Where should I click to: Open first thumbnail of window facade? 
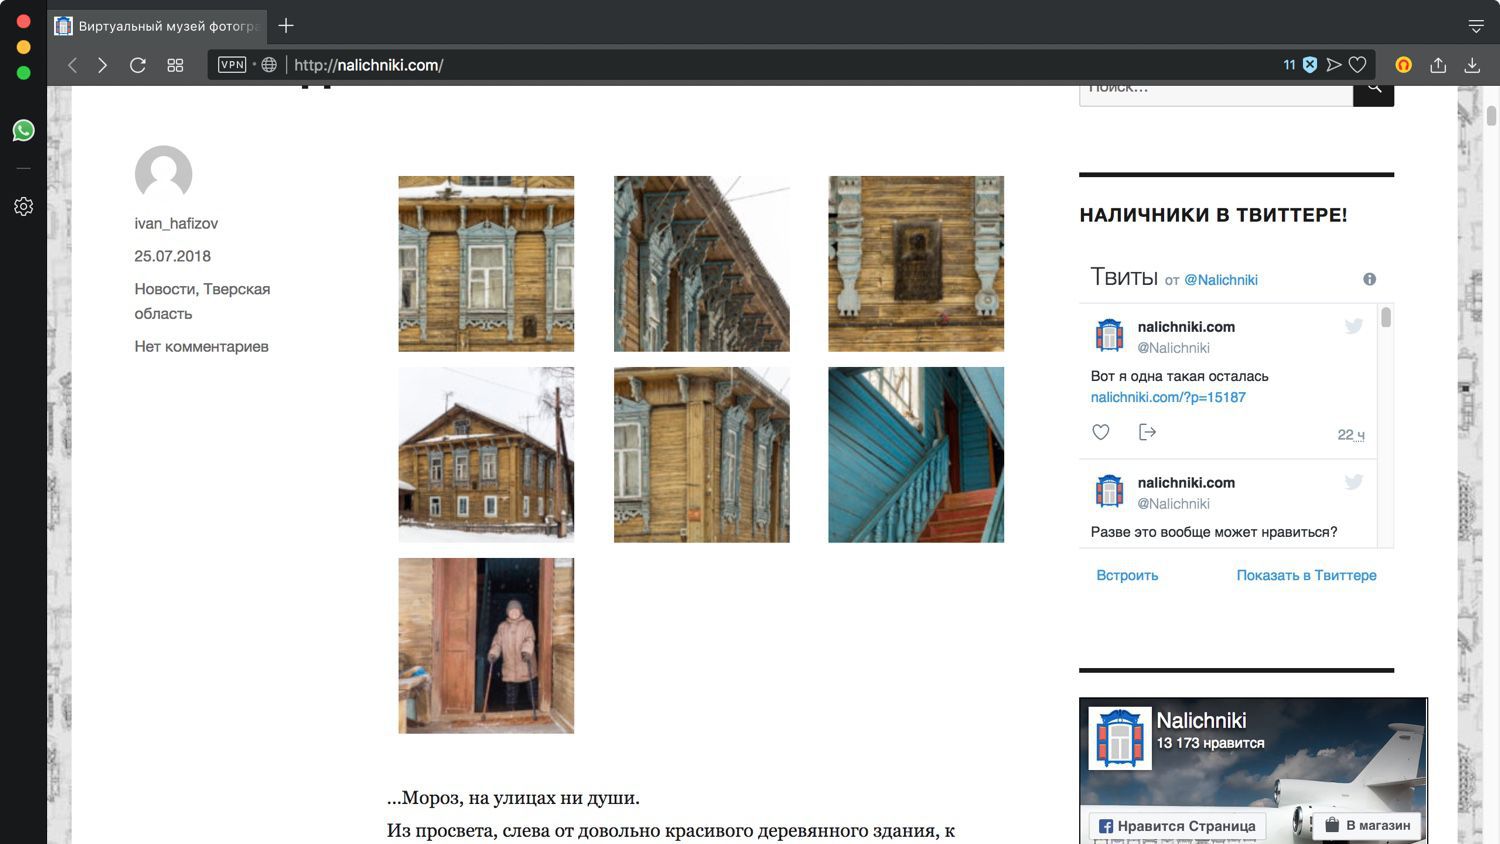click(486, 264)
